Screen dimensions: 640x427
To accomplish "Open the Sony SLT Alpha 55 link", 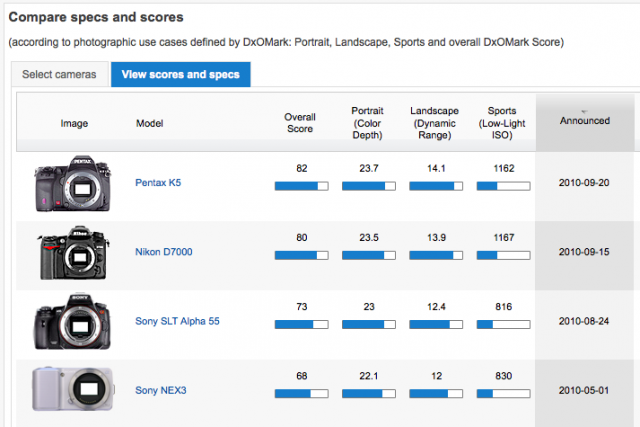I will pos(177,321).
